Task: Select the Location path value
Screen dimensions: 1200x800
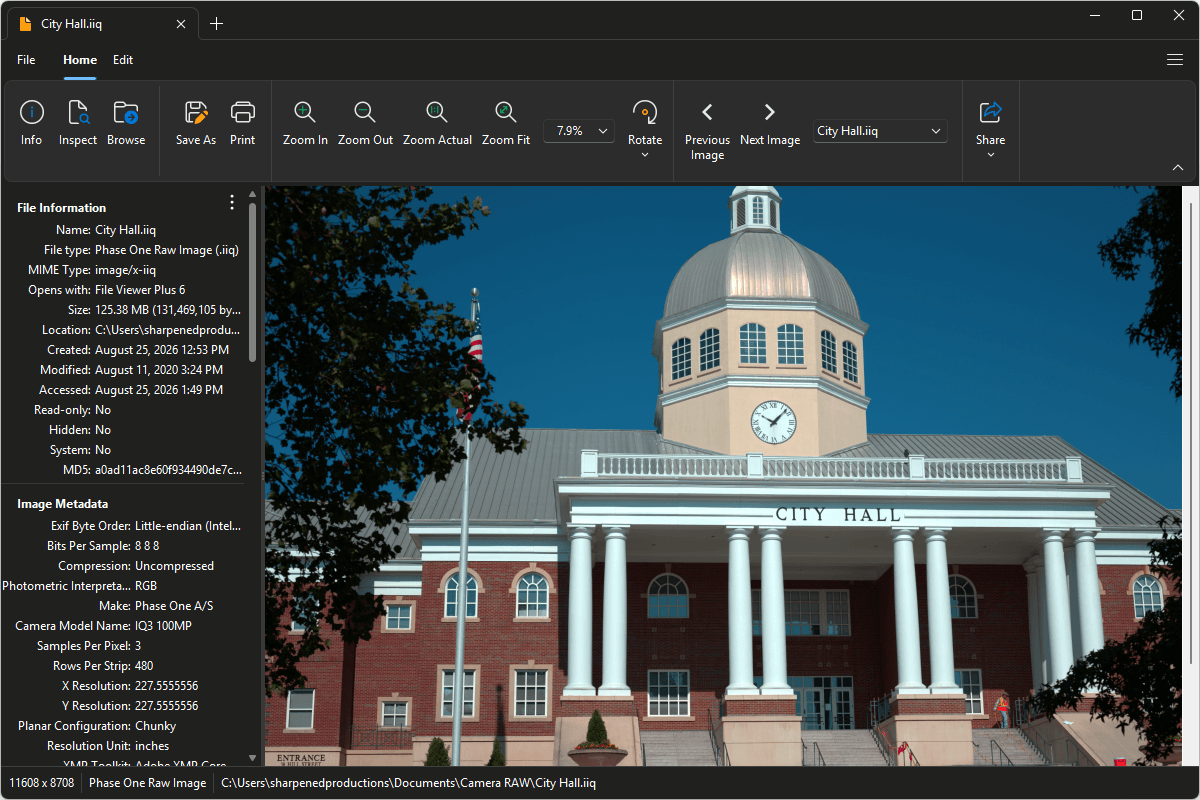Action: (x=168, y=330)
